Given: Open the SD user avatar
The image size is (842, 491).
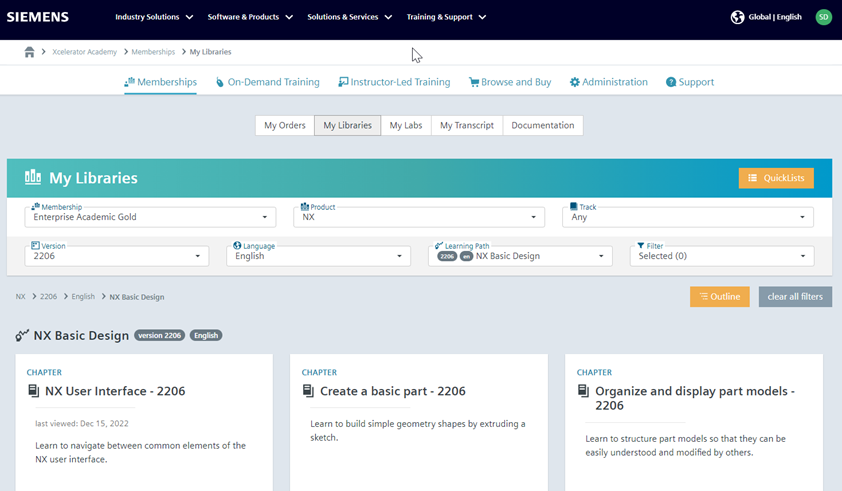Looking at the screenshot, I should click(x=823, y=17).
